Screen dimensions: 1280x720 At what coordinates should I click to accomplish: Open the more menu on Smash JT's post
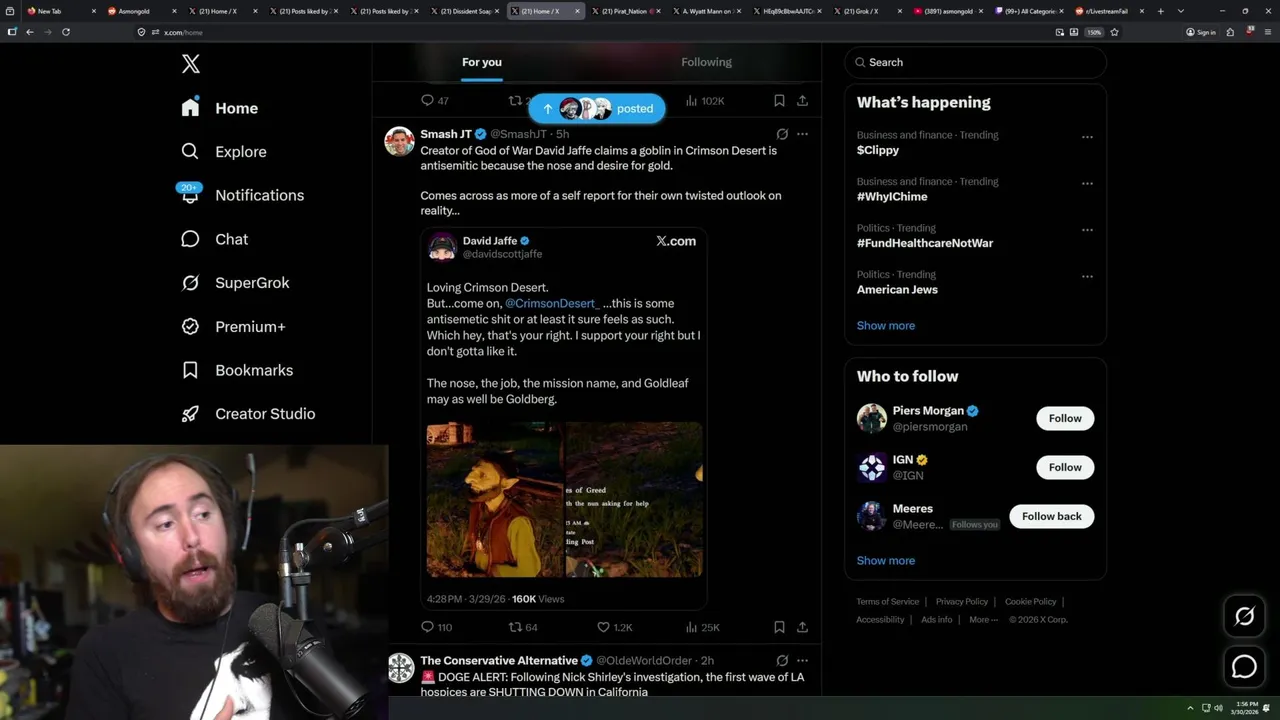tap(802, 134)
